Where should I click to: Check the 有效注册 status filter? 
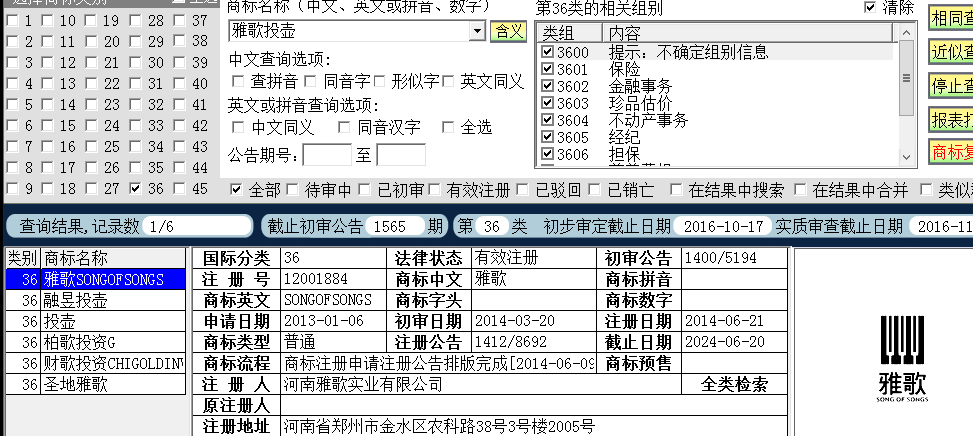pyautogui.click(x=434, y=190)
